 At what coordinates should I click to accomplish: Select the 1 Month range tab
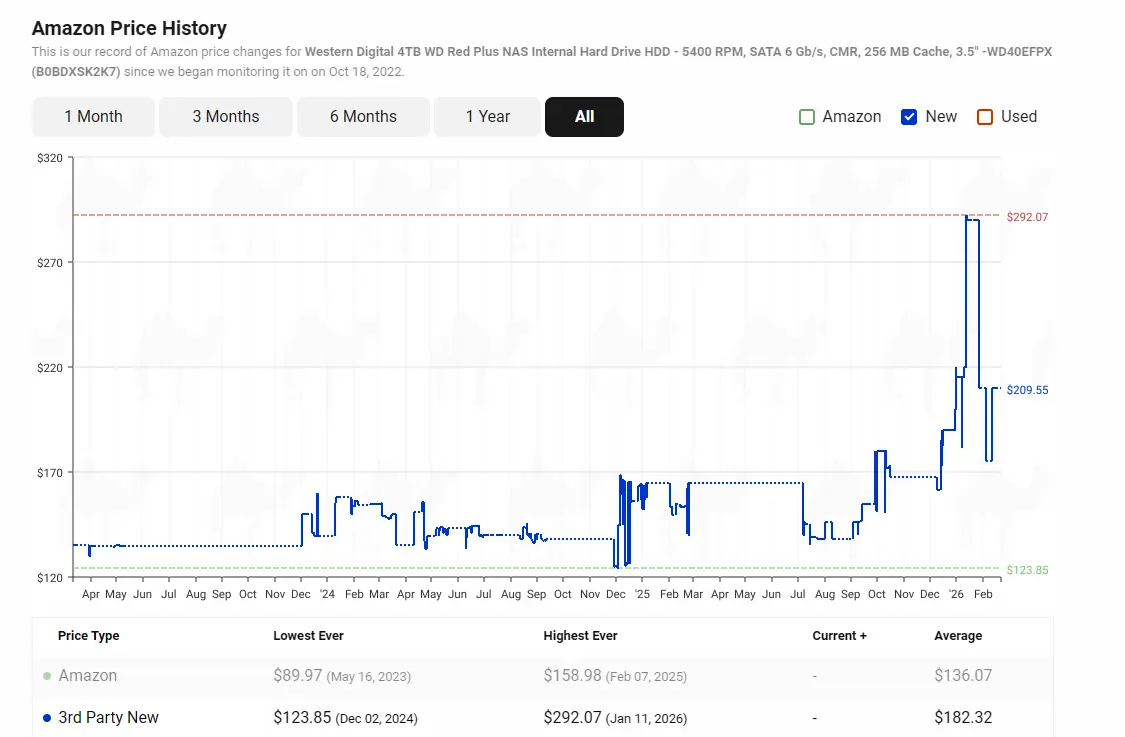93,117
